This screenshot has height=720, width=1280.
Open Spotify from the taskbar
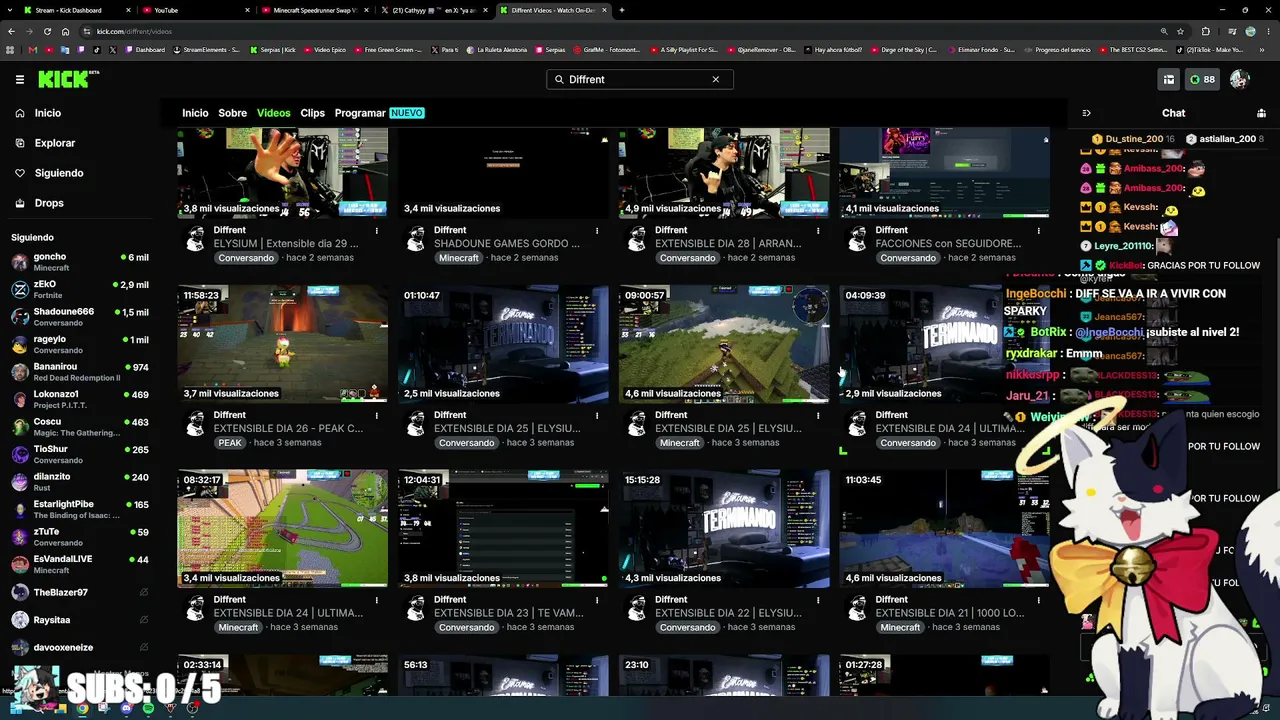tap(148, 708)
